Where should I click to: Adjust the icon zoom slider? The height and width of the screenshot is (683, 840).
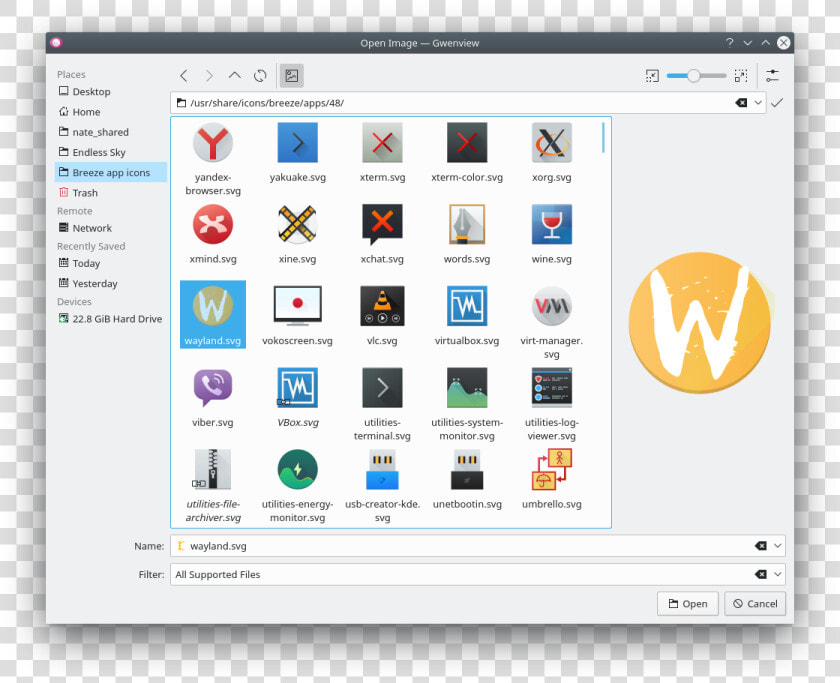pos(696,76)
